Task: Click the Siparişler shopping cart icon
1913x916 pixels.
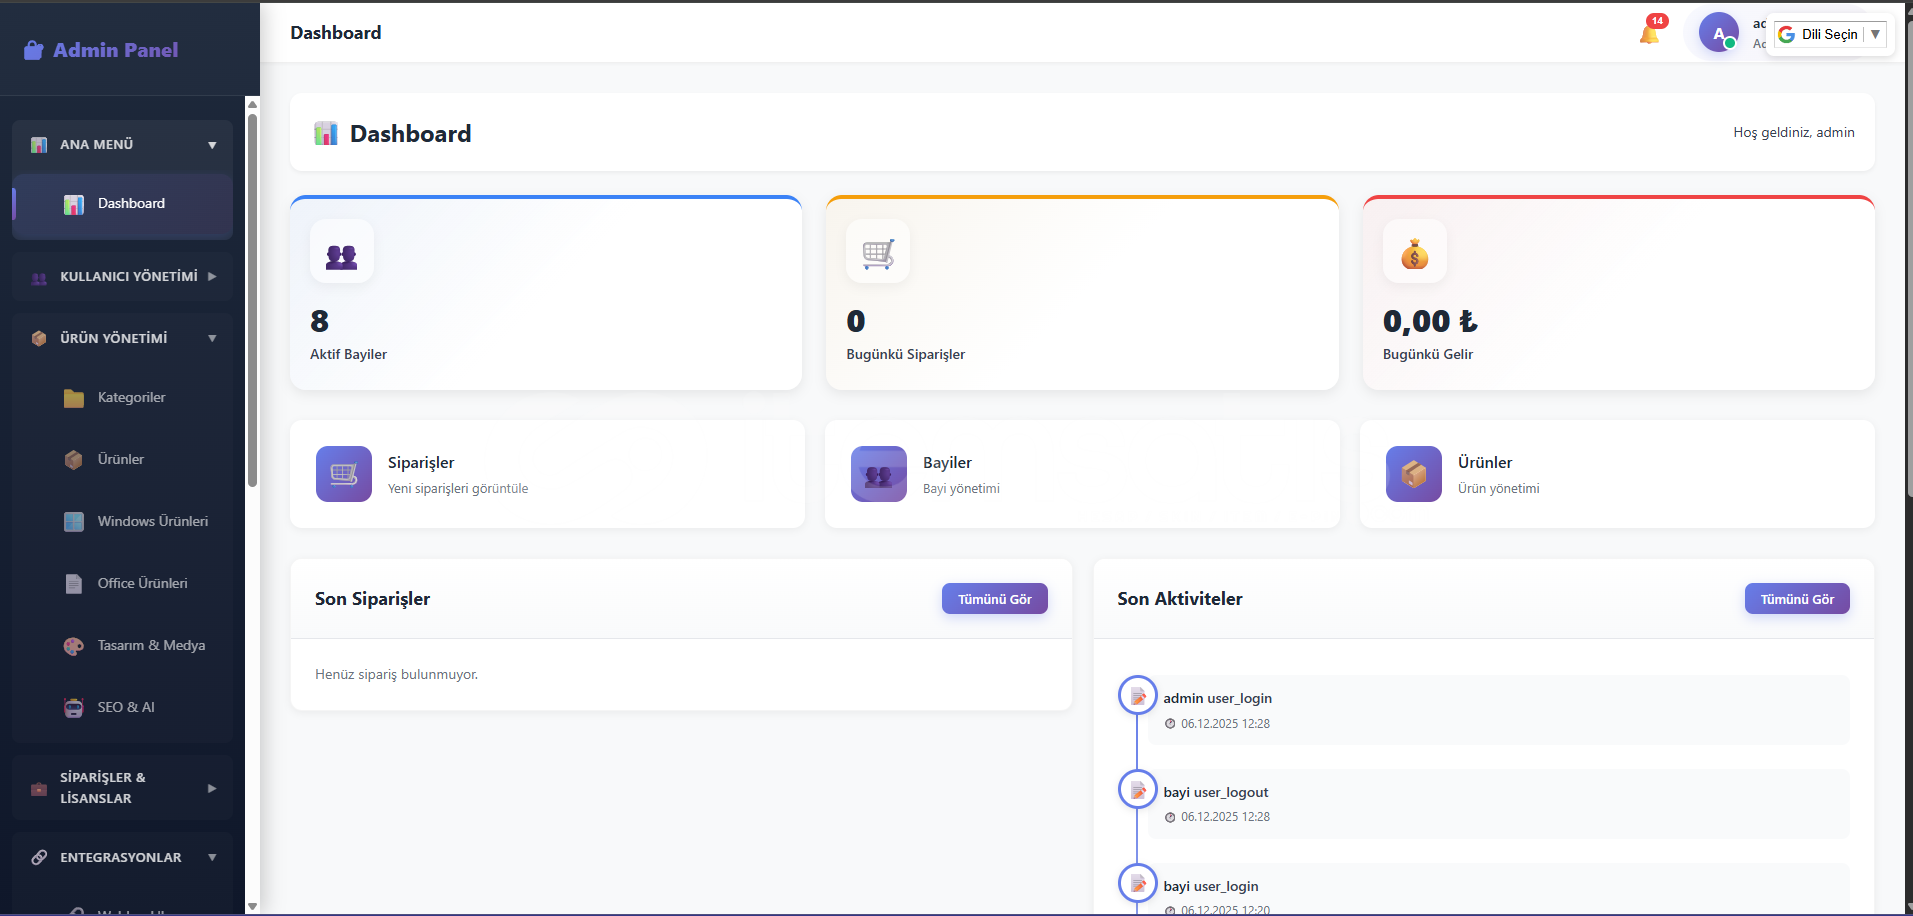Action: coord(343,474)
